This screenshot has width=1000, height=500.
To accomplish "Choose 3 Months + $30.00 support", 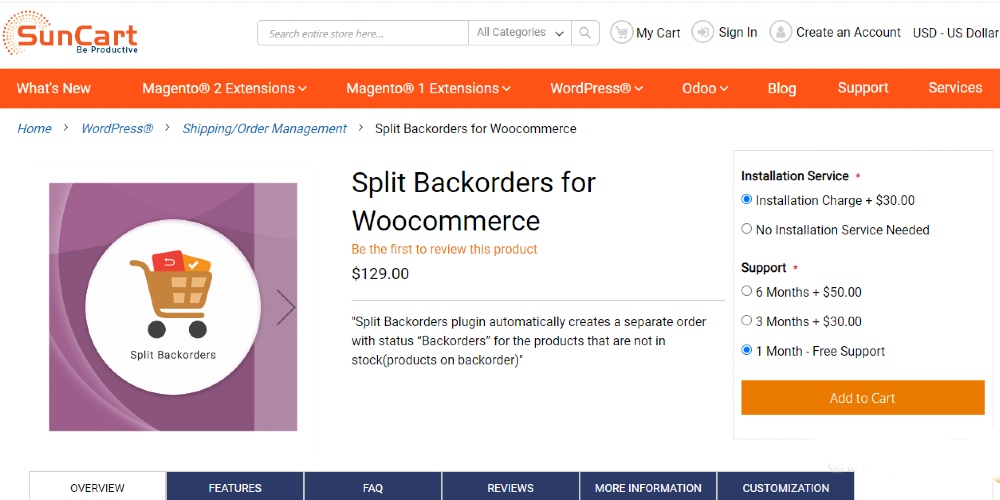I will pos(747,321).
